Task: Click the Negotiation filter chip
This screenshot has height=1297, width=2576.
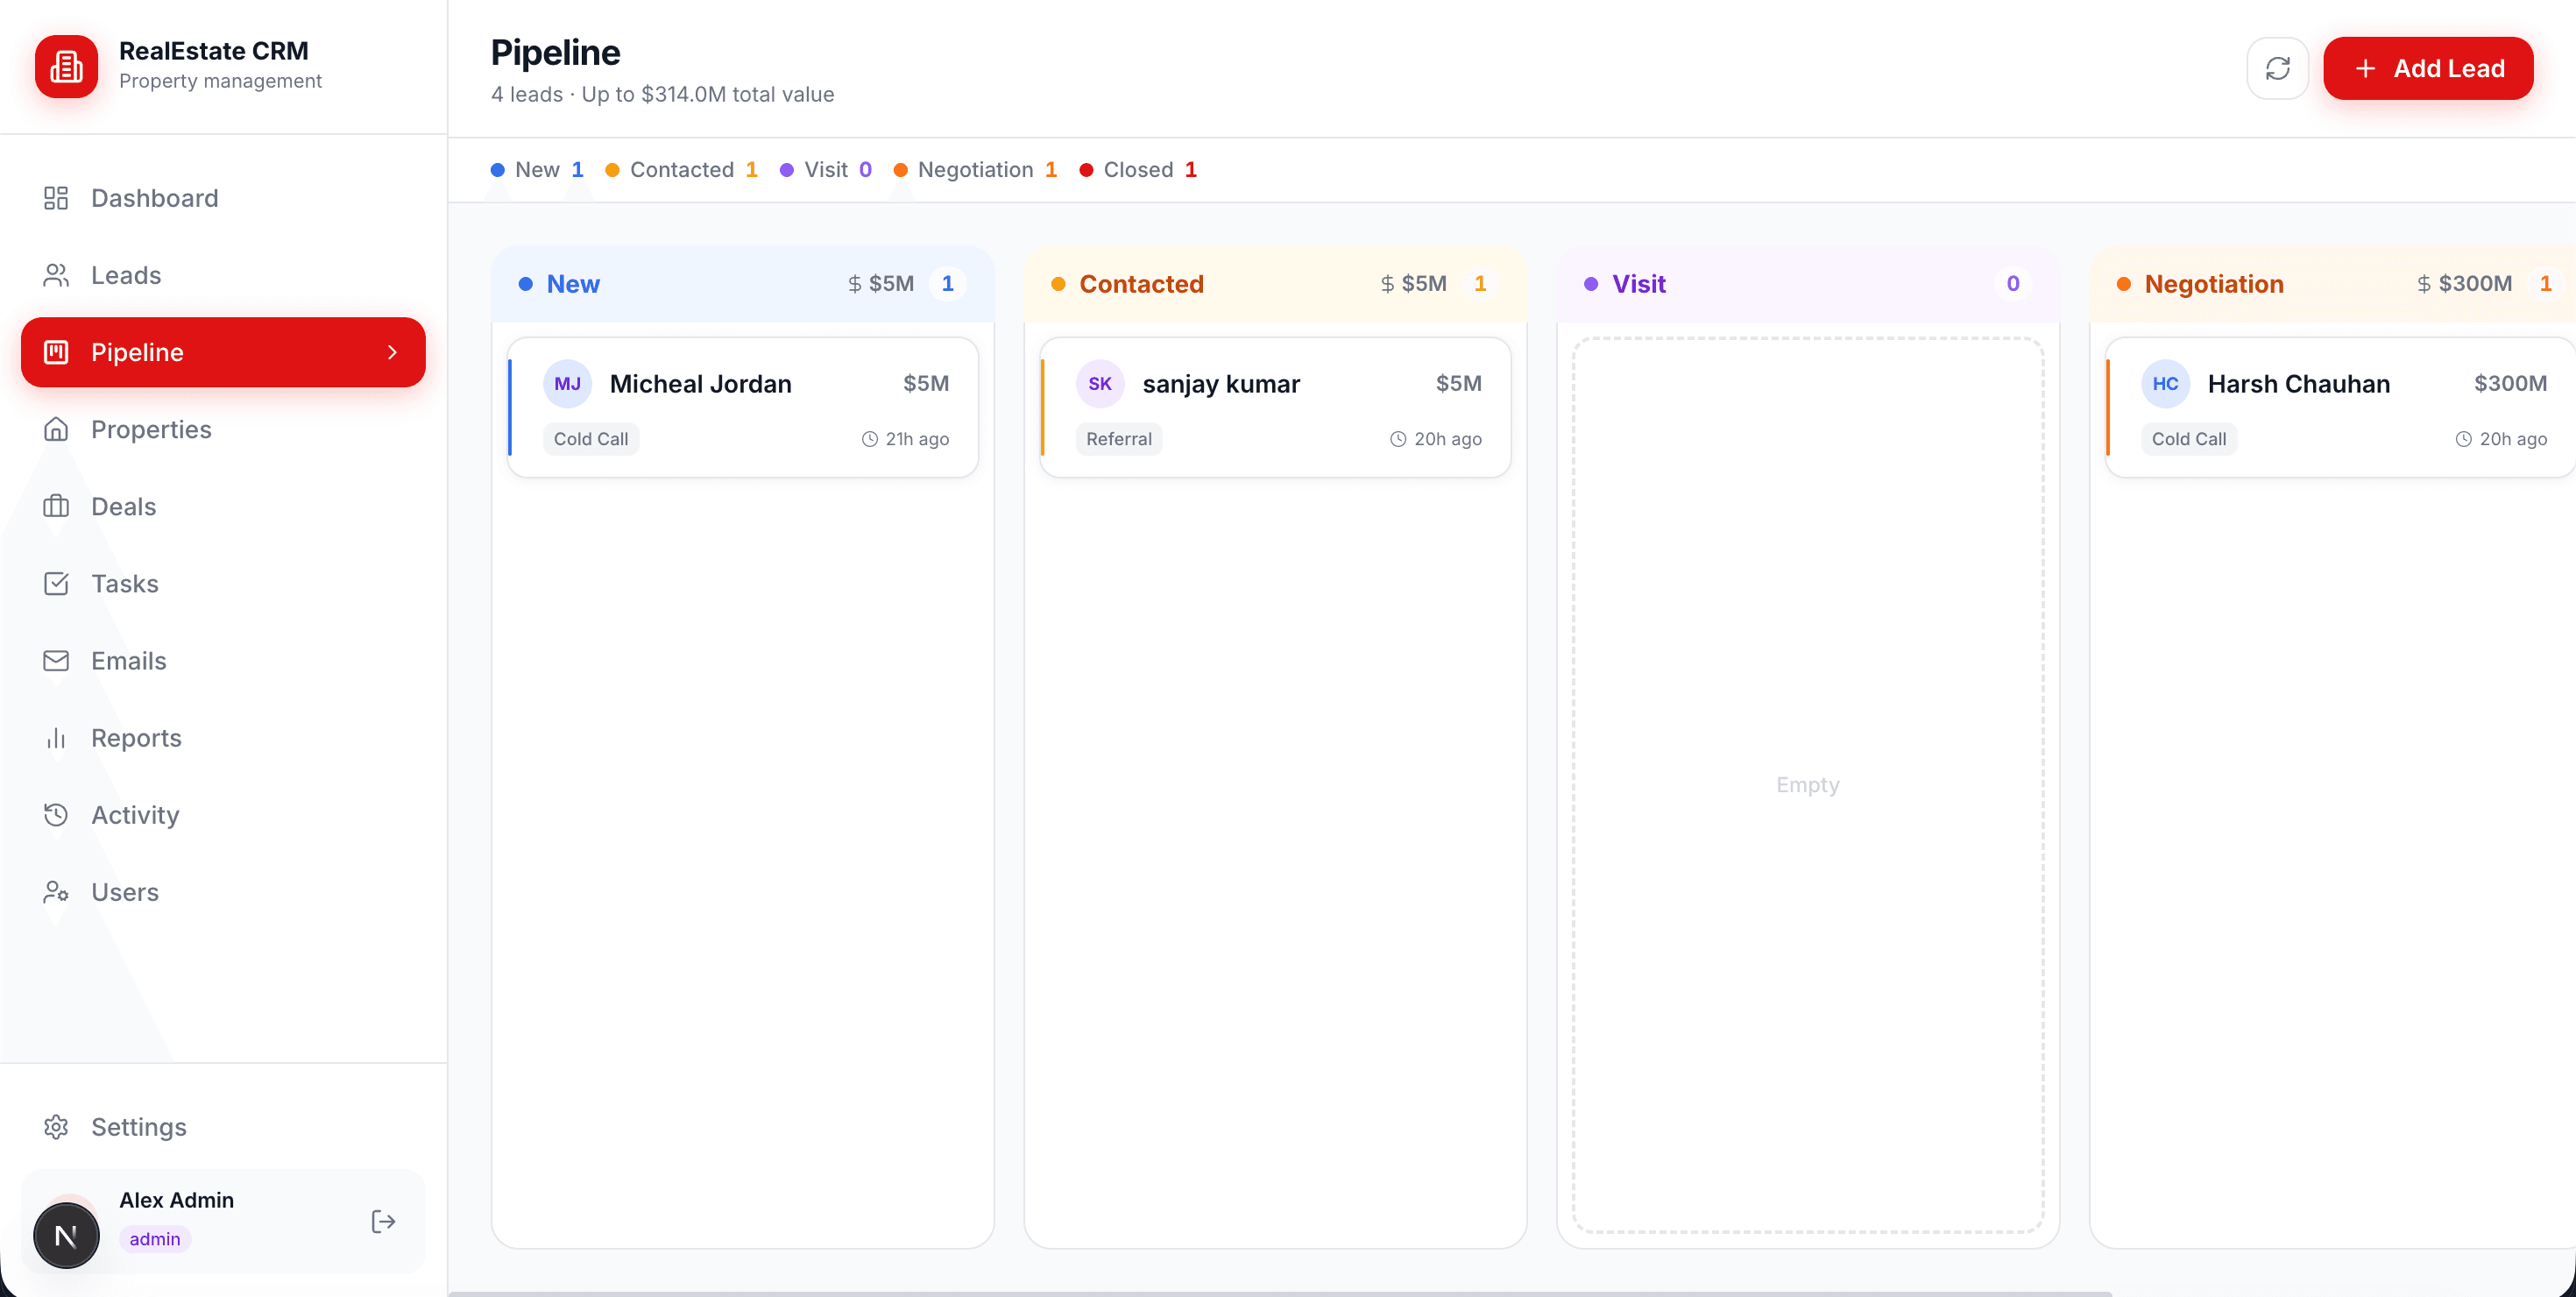Action: click(977, 170)
